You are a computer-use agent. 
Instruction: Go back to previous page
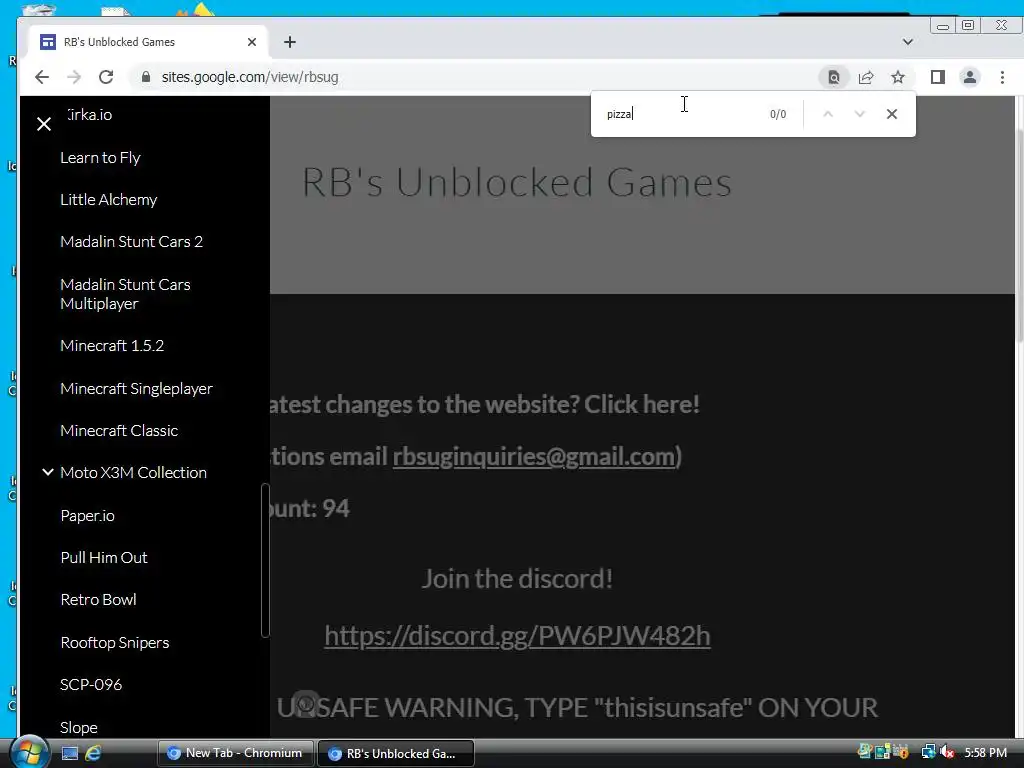(42, 77)
